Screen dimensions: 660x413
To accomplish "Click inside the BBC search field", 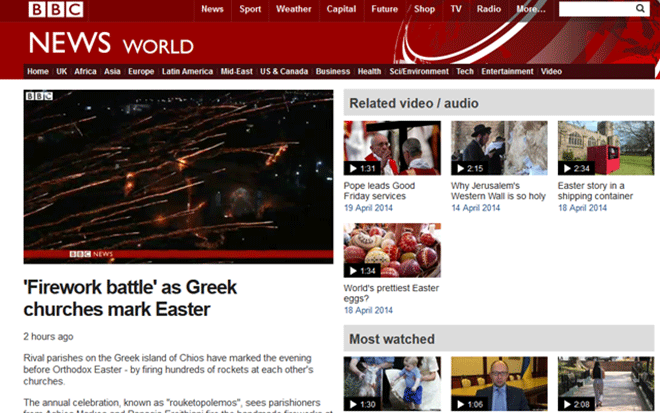I will tap(597, 9).
